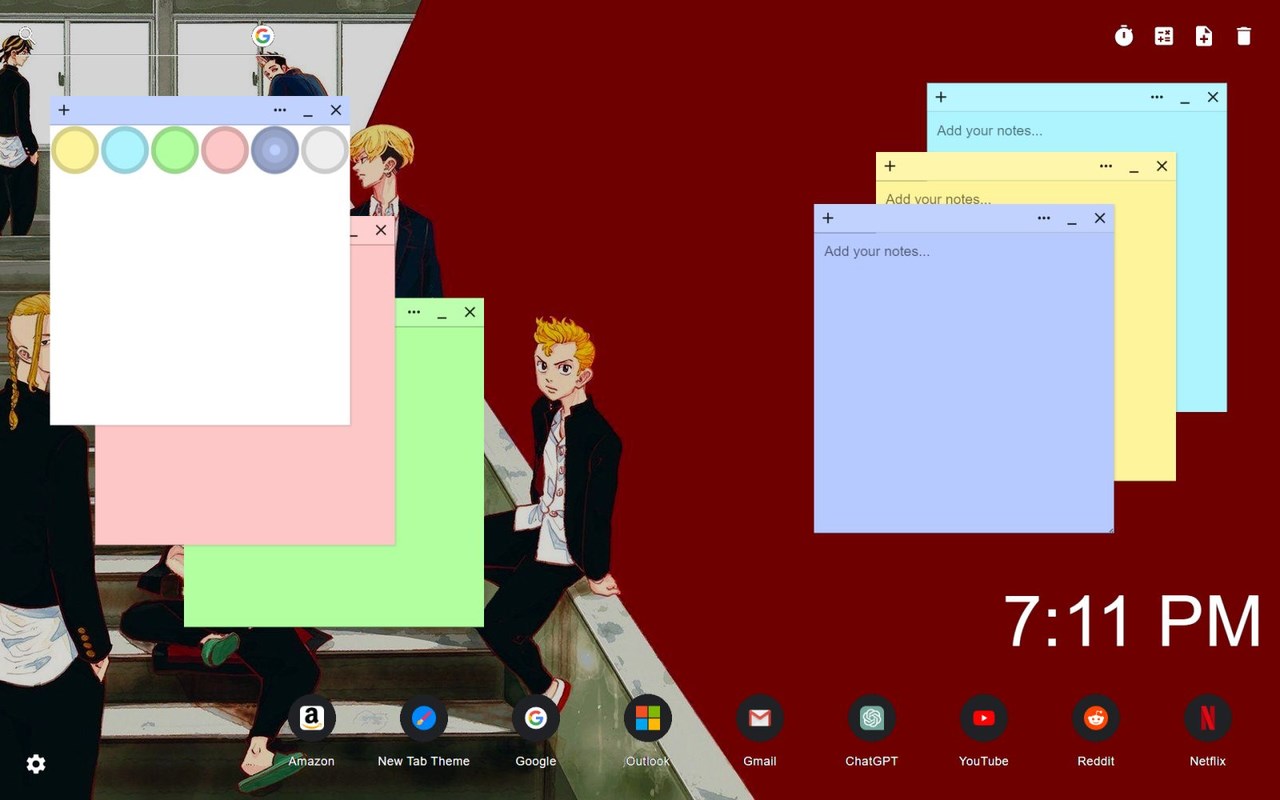
Task: Create a new sticky note
Action: pos(1204,36)
